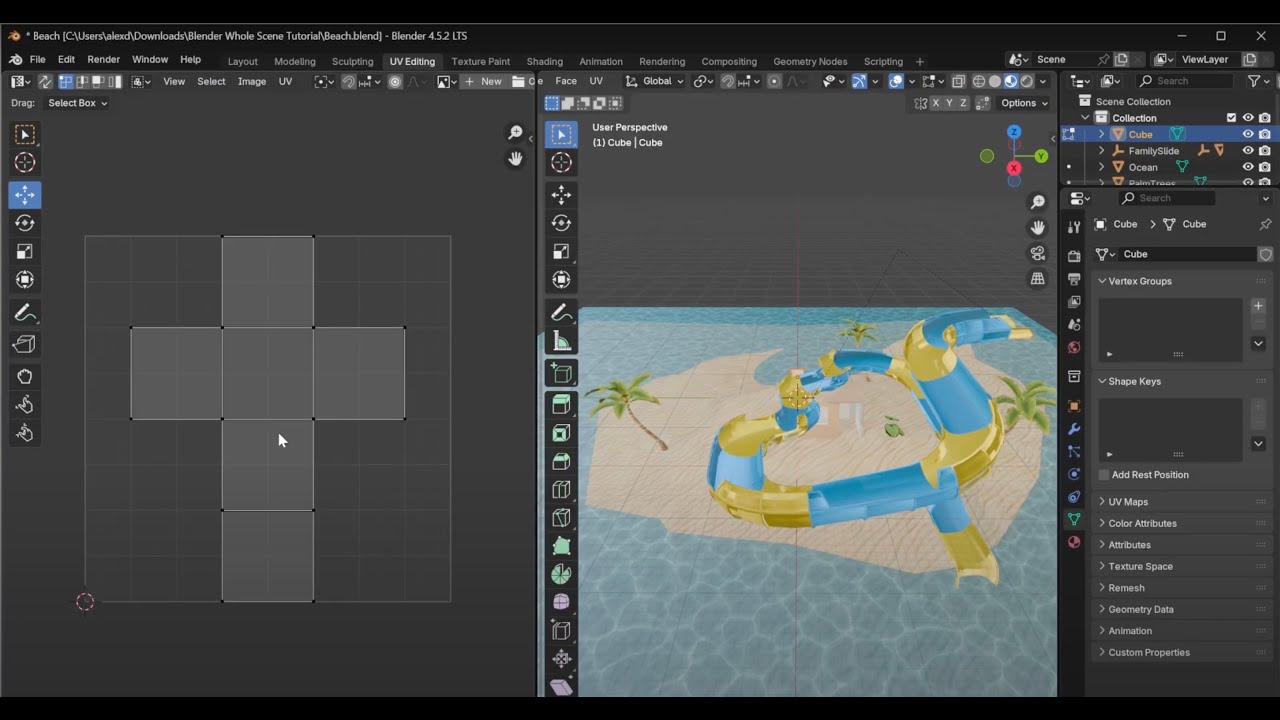Add a new workspace with plus tab

tap(920, 61)
